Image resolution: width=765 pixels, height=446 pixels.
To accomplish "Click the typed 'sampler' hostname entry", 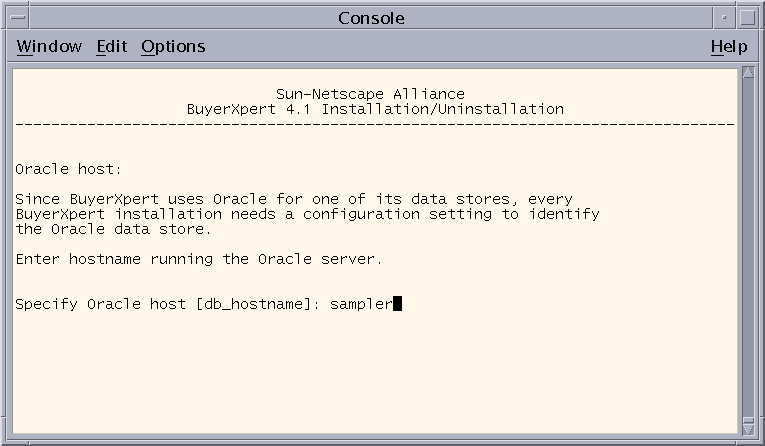I will coord(361,304).
